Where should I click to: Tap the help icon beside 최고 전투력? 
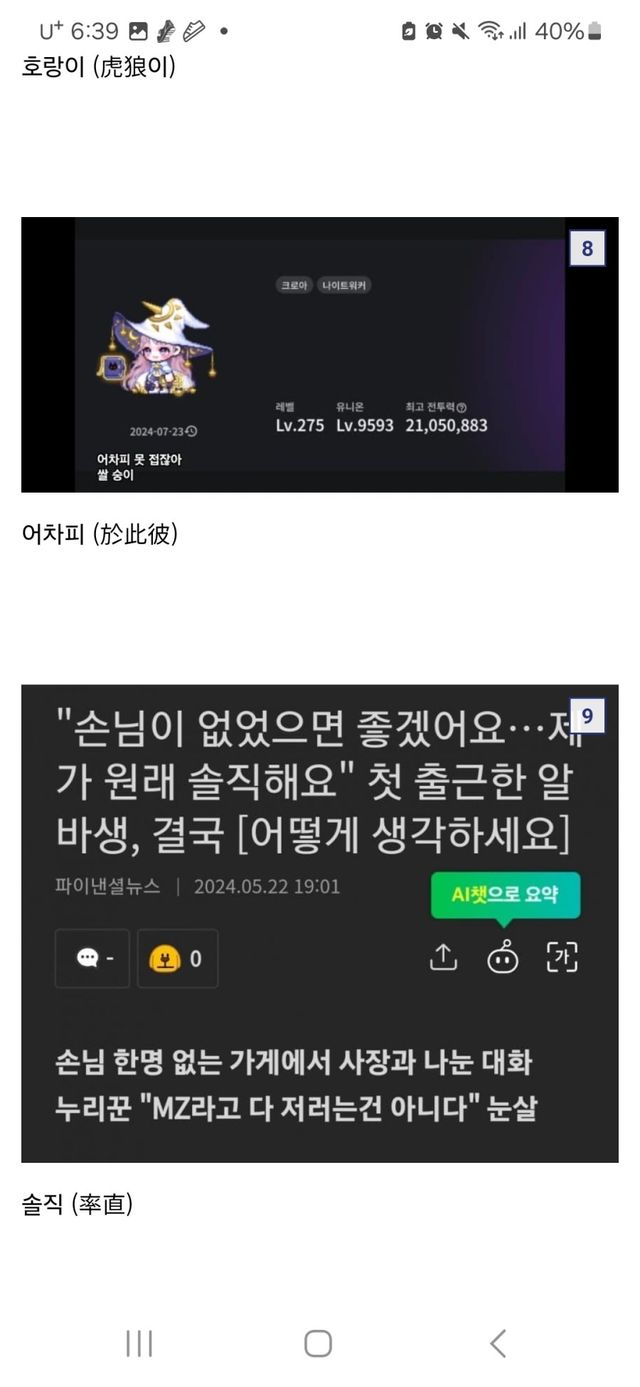pyautogui.click(x=462, y=407)
